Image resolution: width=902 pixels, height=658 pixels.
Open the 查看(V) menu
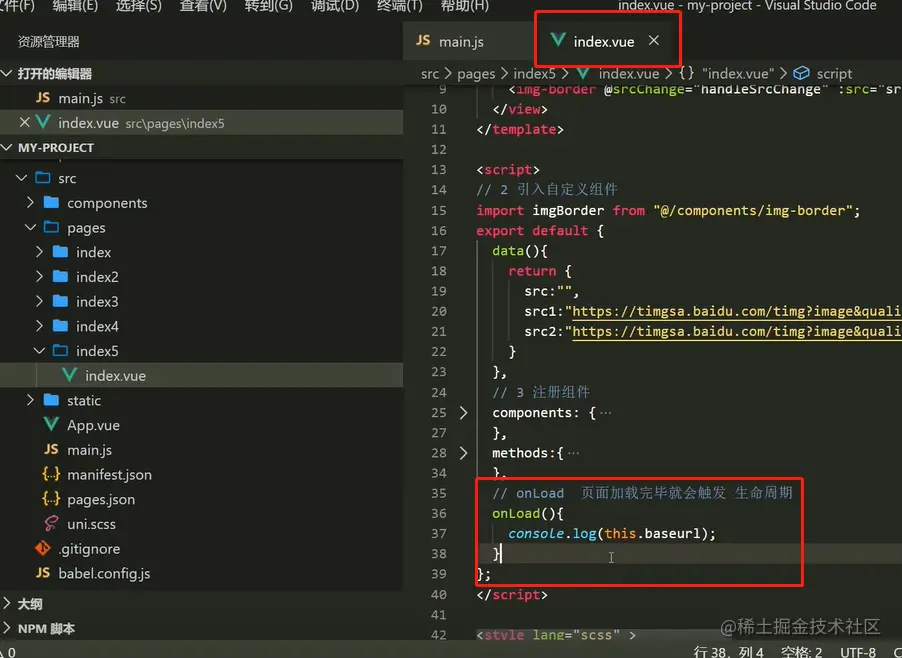coord(203,5)
